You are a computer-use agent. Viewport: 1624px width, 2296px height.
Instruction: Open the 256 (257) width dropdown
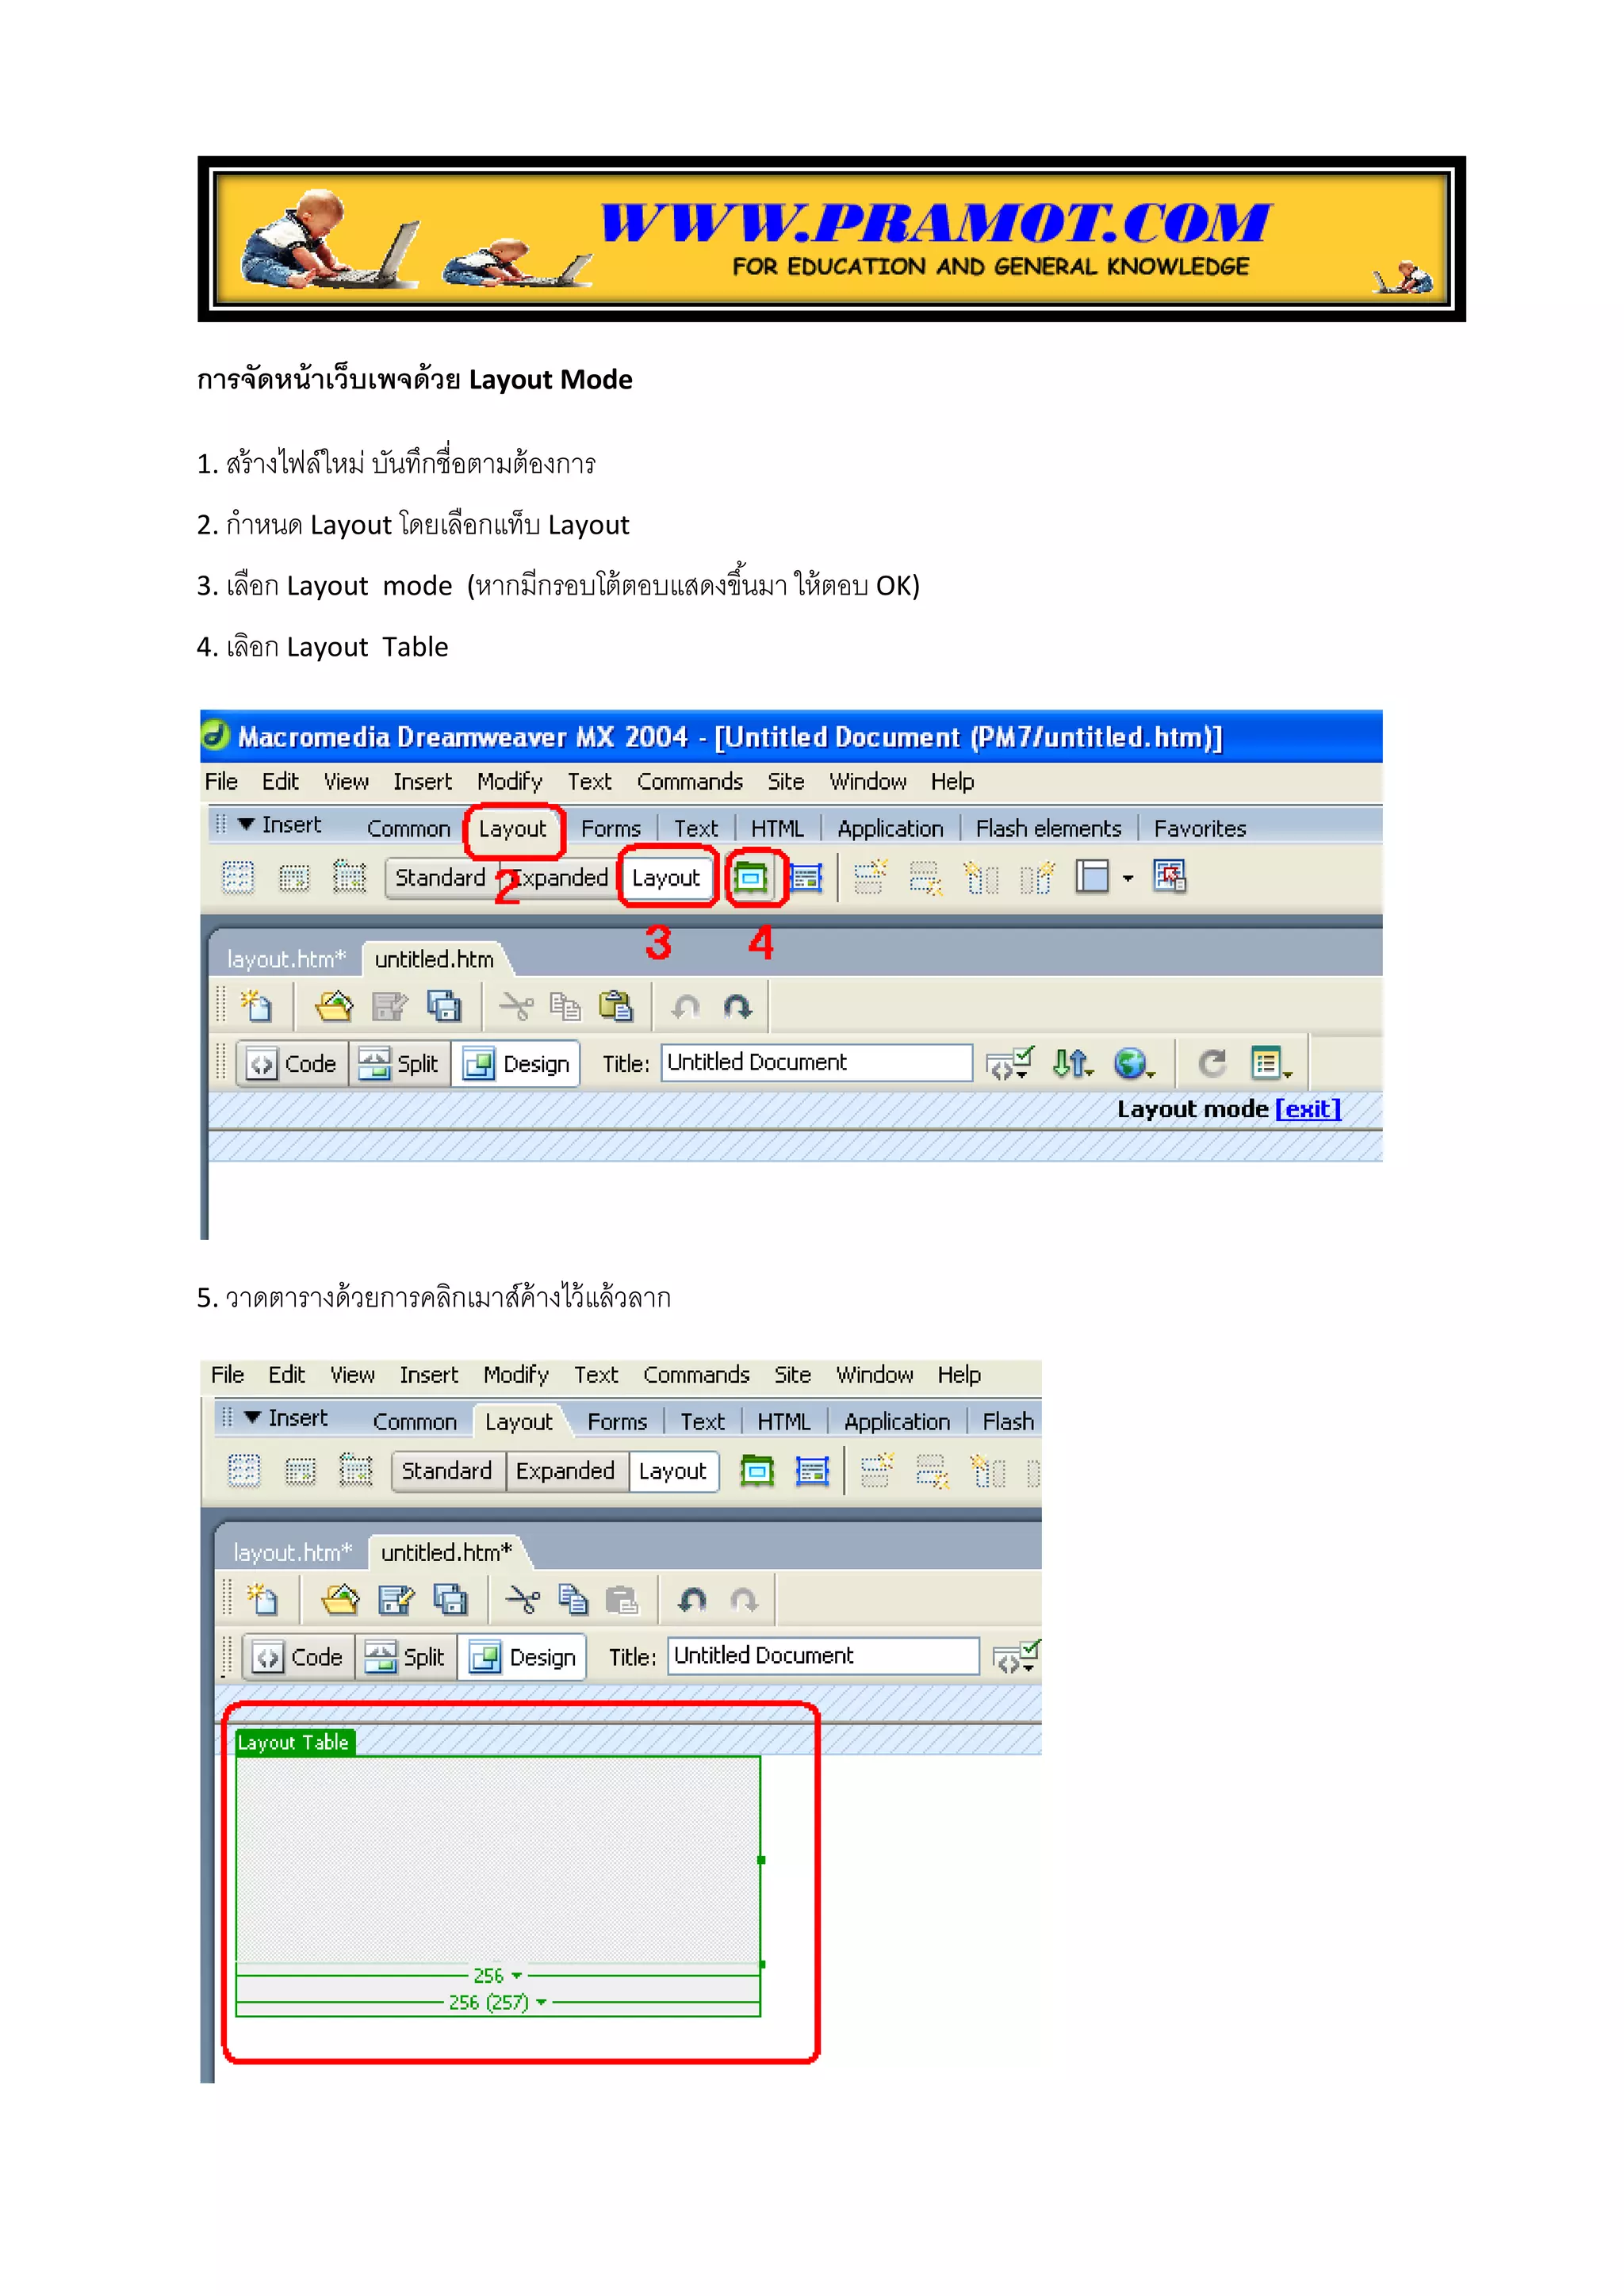click(541, 2002)
